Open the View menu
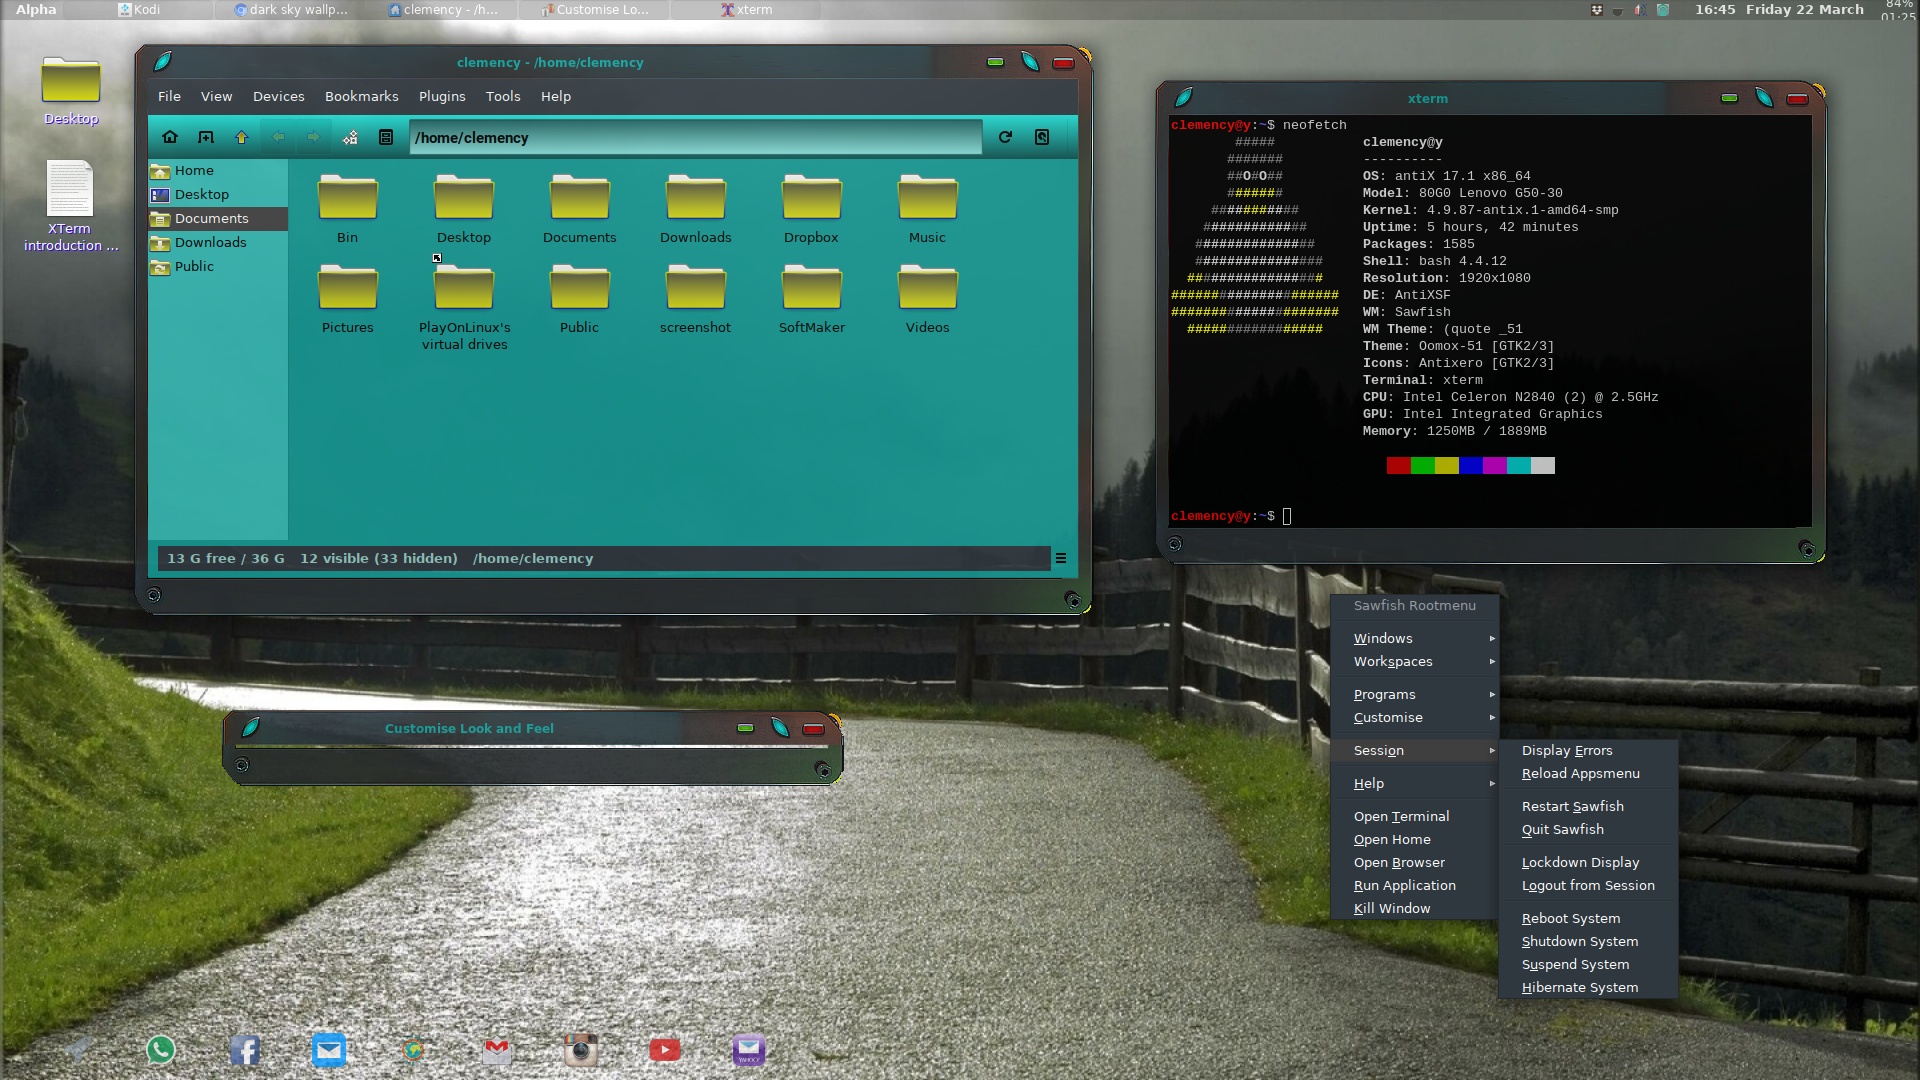This screenshot has height=1080, width=1920. pos(216,96)
